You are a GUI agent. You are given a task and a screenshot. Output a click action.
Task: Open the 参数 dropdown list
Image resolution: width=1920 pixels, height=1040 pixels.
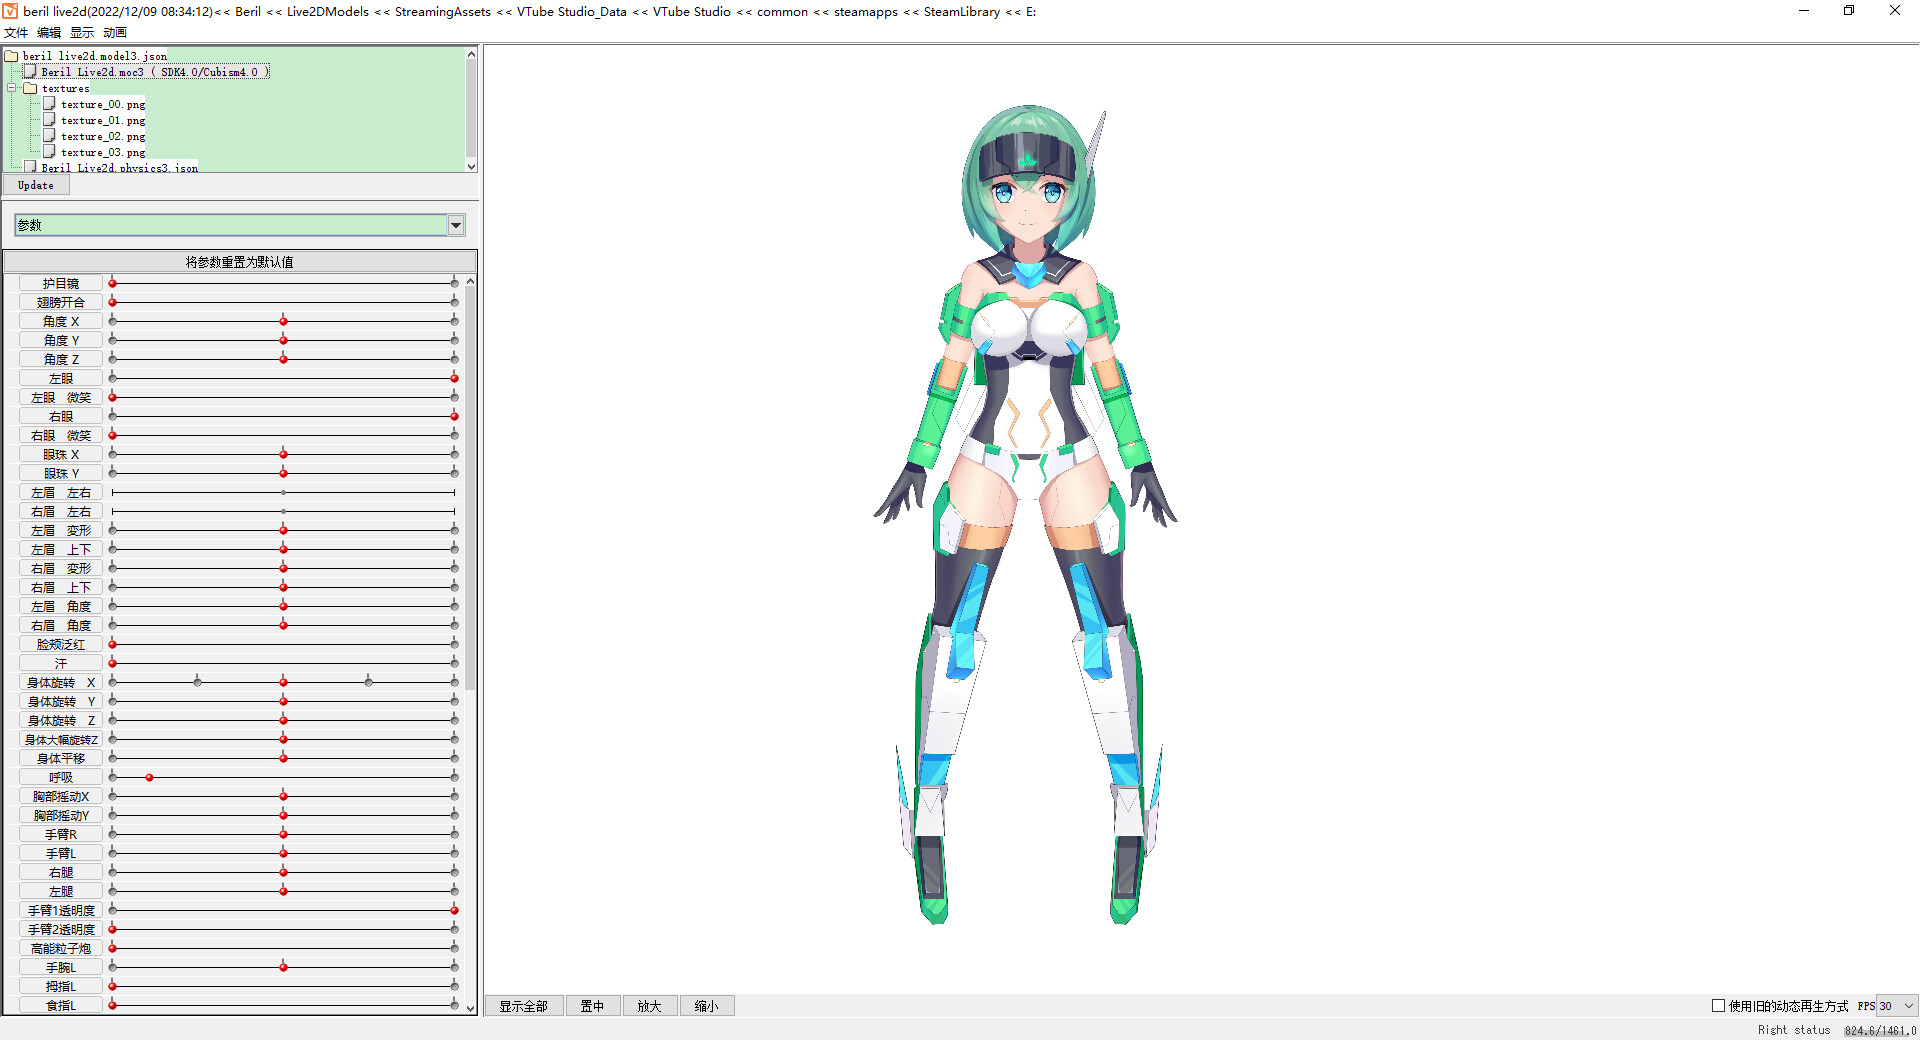point(456,224)
